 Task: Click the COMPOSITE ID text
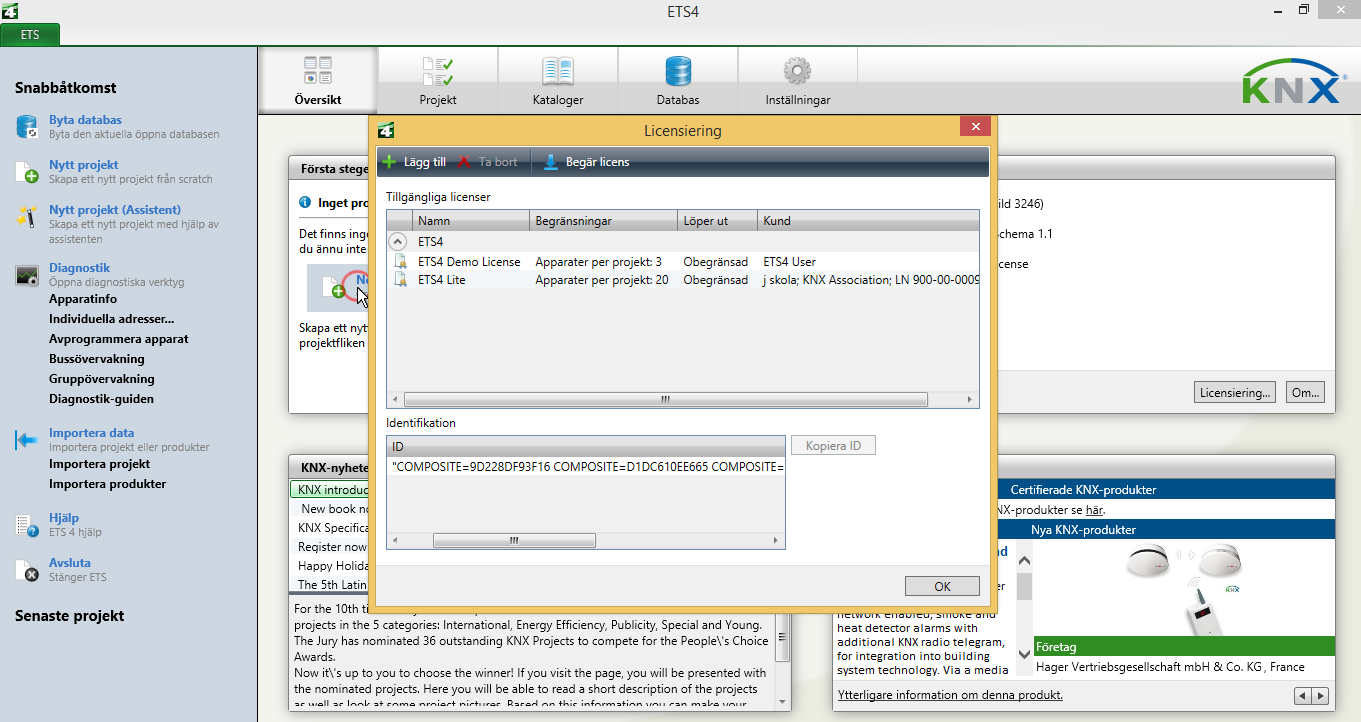click(586, 467)
